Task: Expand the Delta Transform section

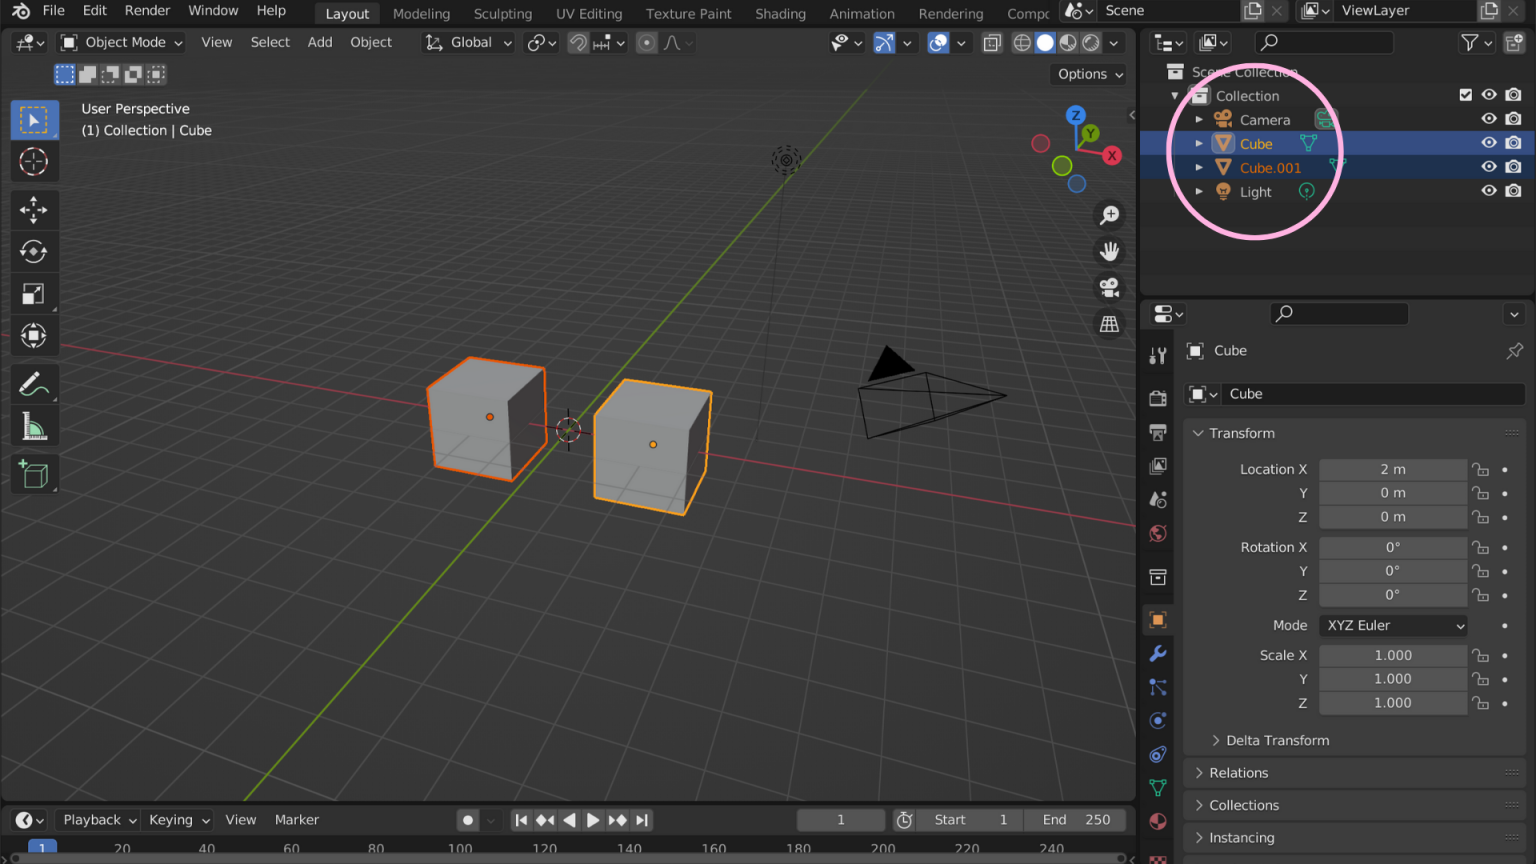Action: (1277, 740)
